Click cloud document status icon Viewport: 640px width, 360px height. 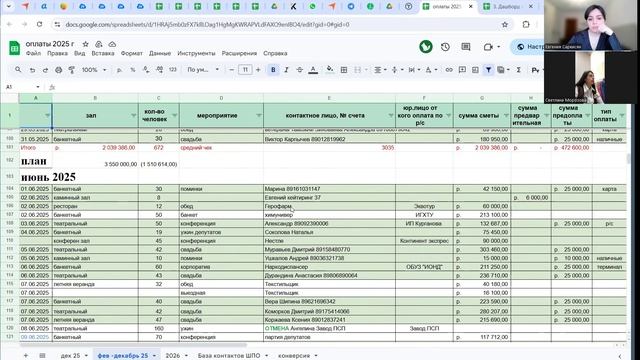click(x=112, y=44)
